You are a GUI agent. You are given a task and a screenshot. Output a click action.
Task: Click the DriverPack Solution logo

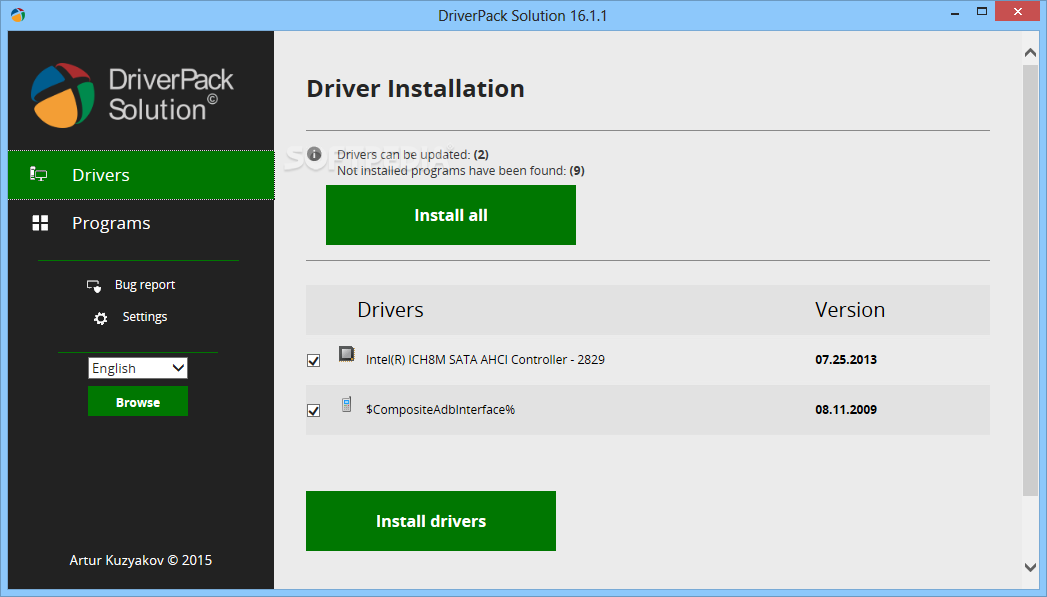(132, 95)
